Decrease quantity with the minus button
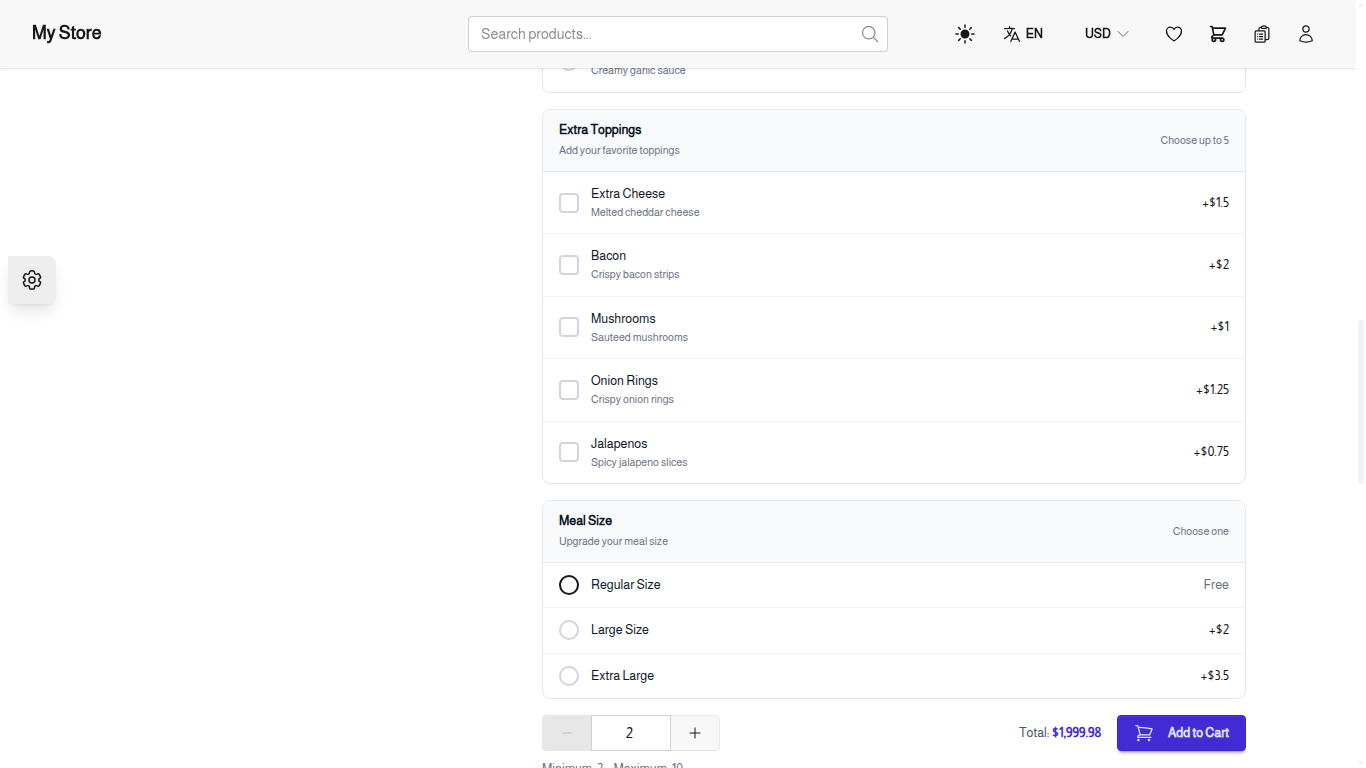 point(566,732)
